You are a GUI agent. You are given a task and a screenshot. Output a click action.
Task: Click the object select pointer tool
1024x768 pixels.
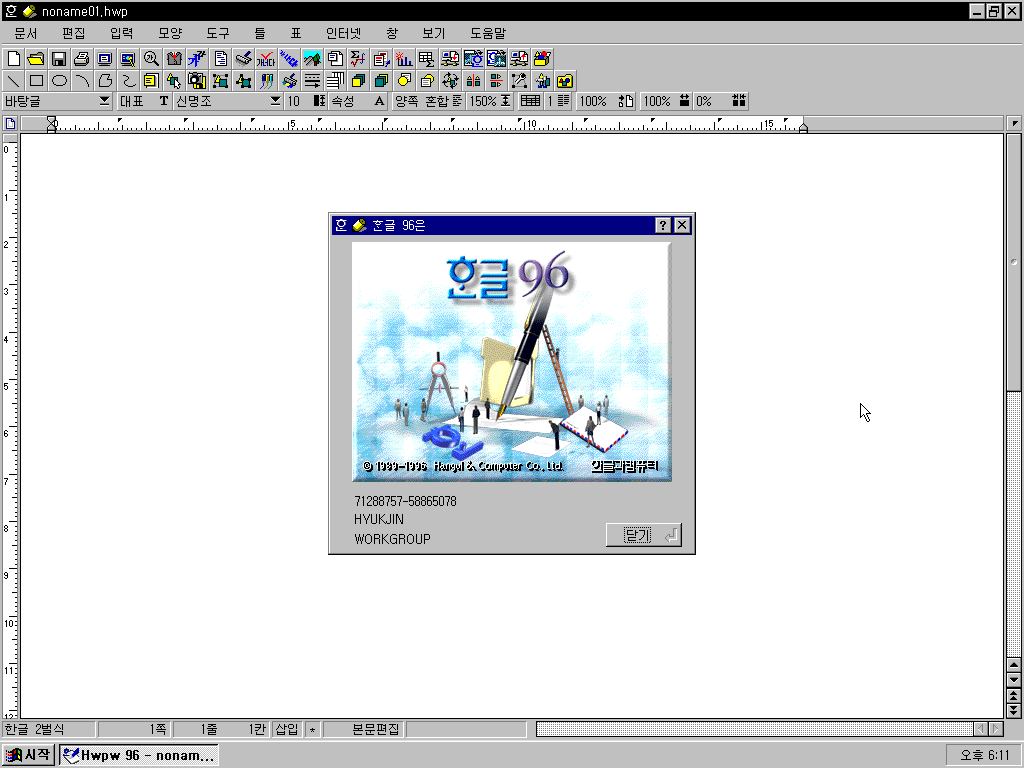click(174, 81)
